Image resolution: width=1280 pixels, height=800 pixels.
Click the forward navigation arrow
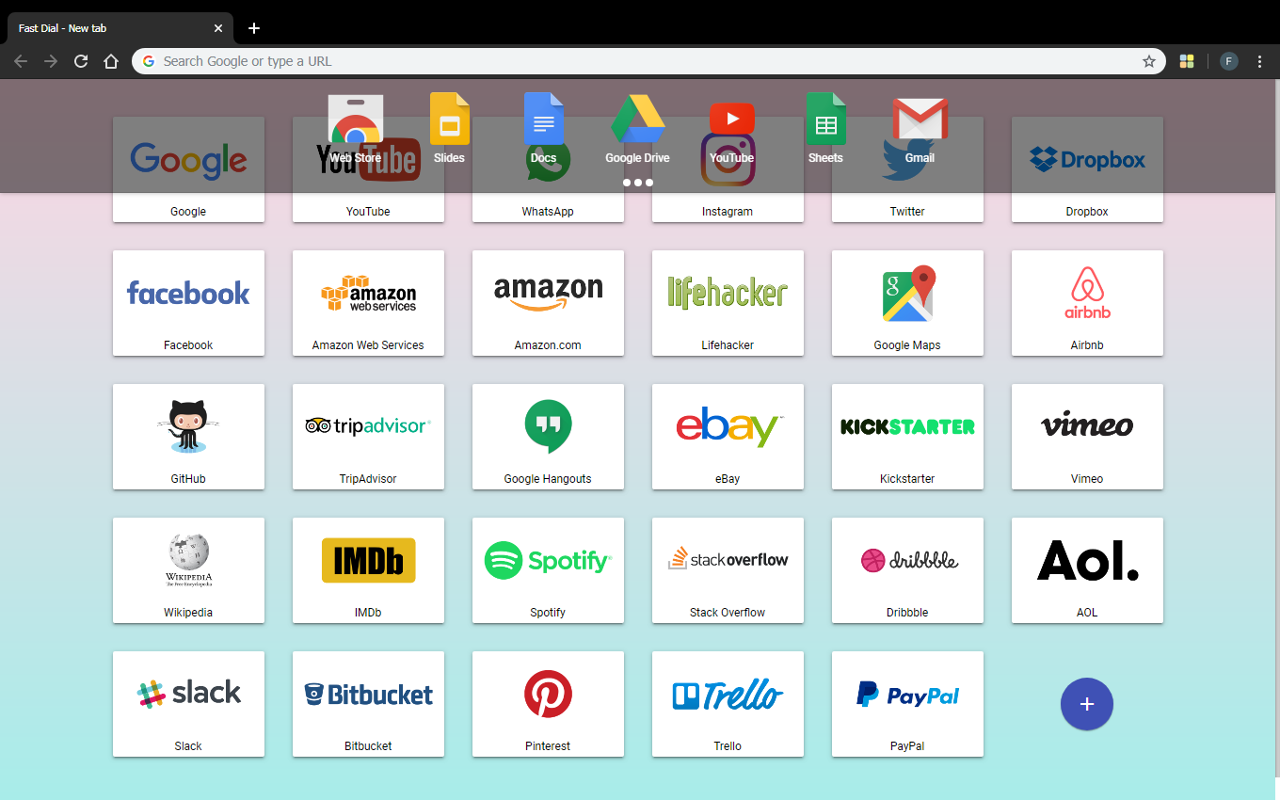pos(51,61)
